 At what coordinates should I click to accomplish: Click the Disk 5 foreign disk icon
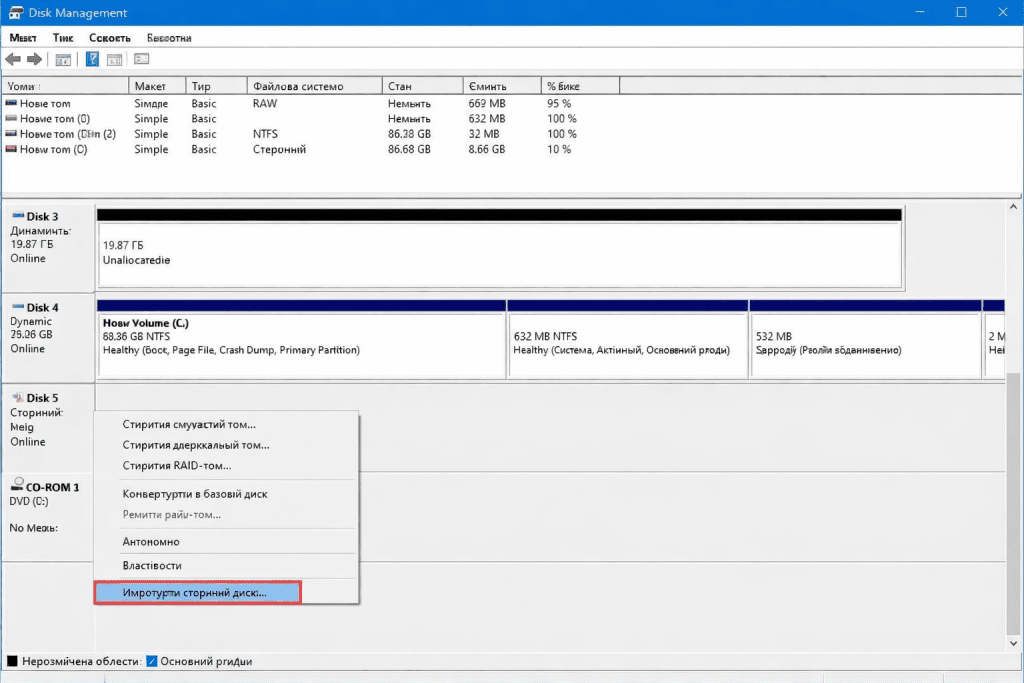click(16, 398)
